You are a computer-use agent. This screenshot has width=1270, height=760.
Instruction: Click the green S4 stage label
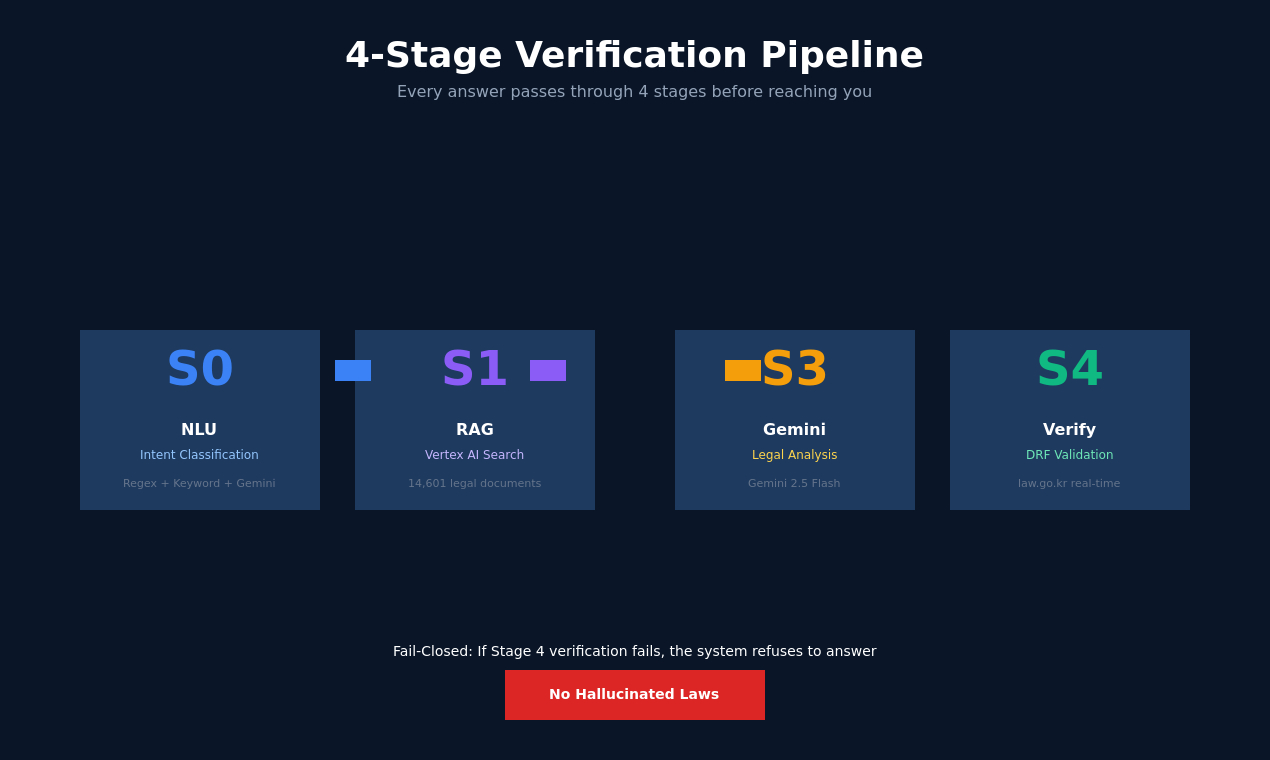(1070, 370)
